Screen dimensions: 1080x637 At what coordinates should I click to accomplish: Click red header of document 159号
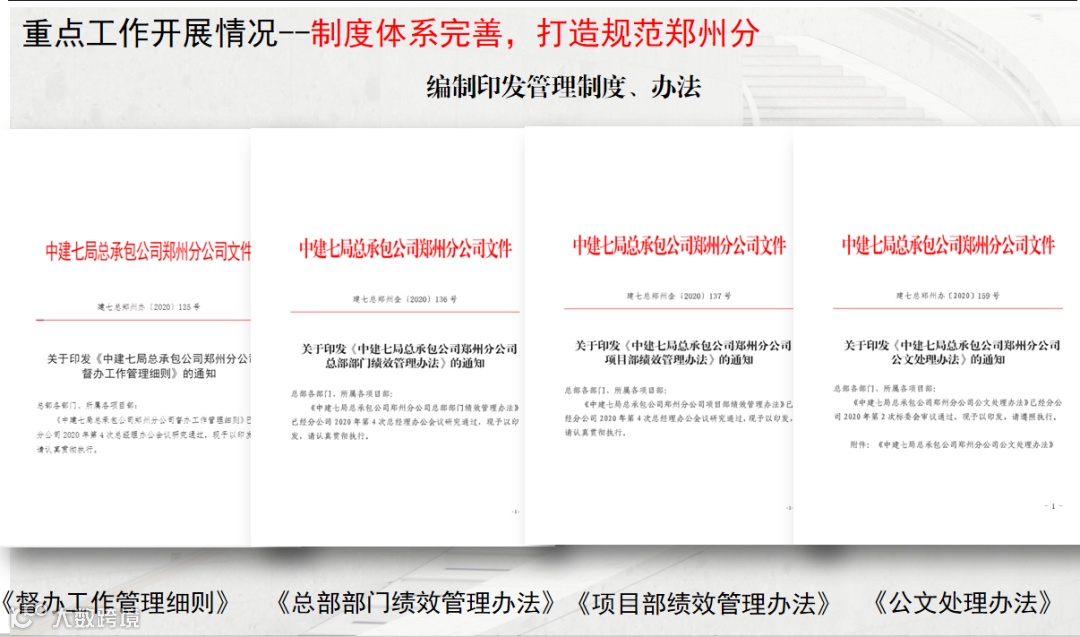tap(948, 244)
